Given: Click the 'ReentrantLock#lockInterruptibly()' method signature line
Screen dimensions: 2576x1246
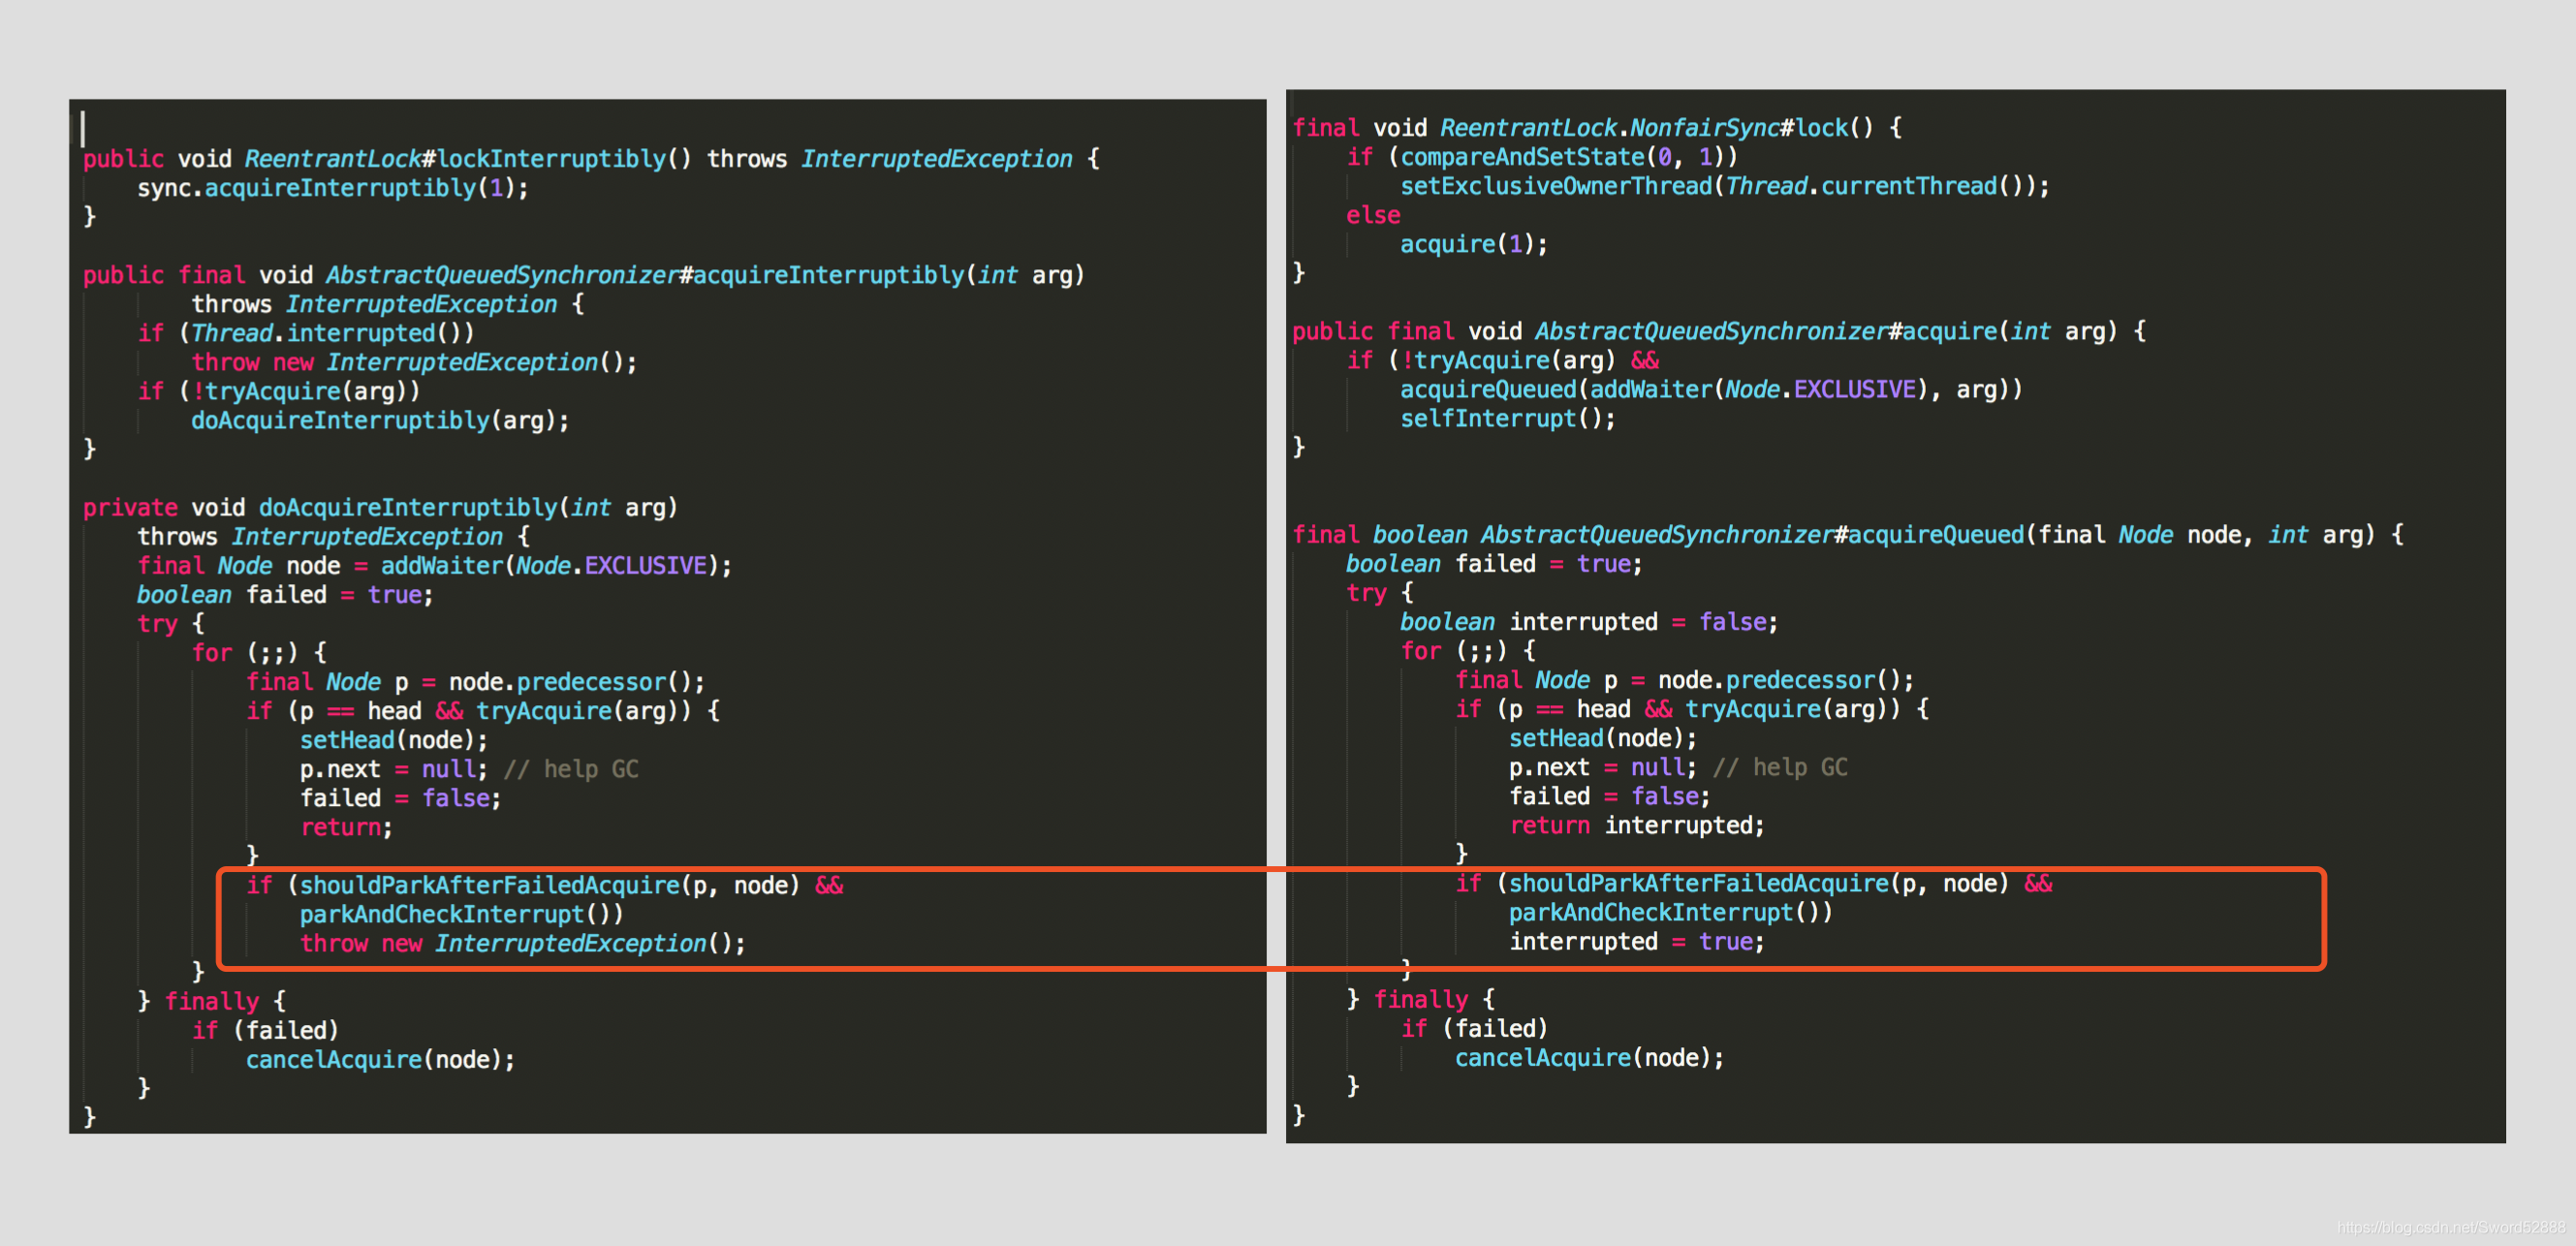Looking at the screenshot, I should click(x=591, y=159).
